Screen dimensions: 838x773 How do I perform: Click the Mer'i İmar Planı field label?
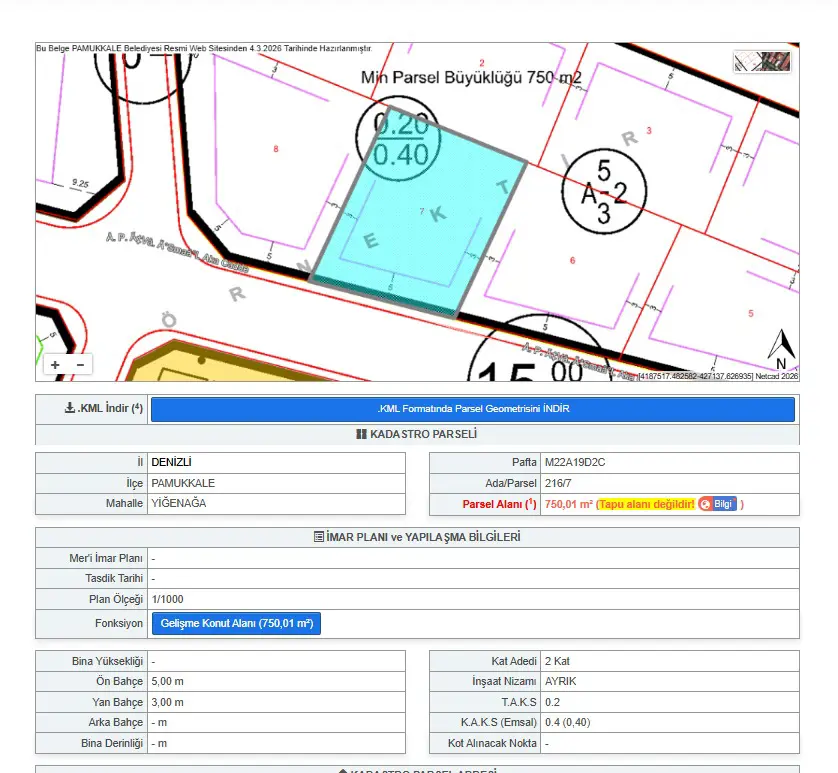click(x=106, y=558)
